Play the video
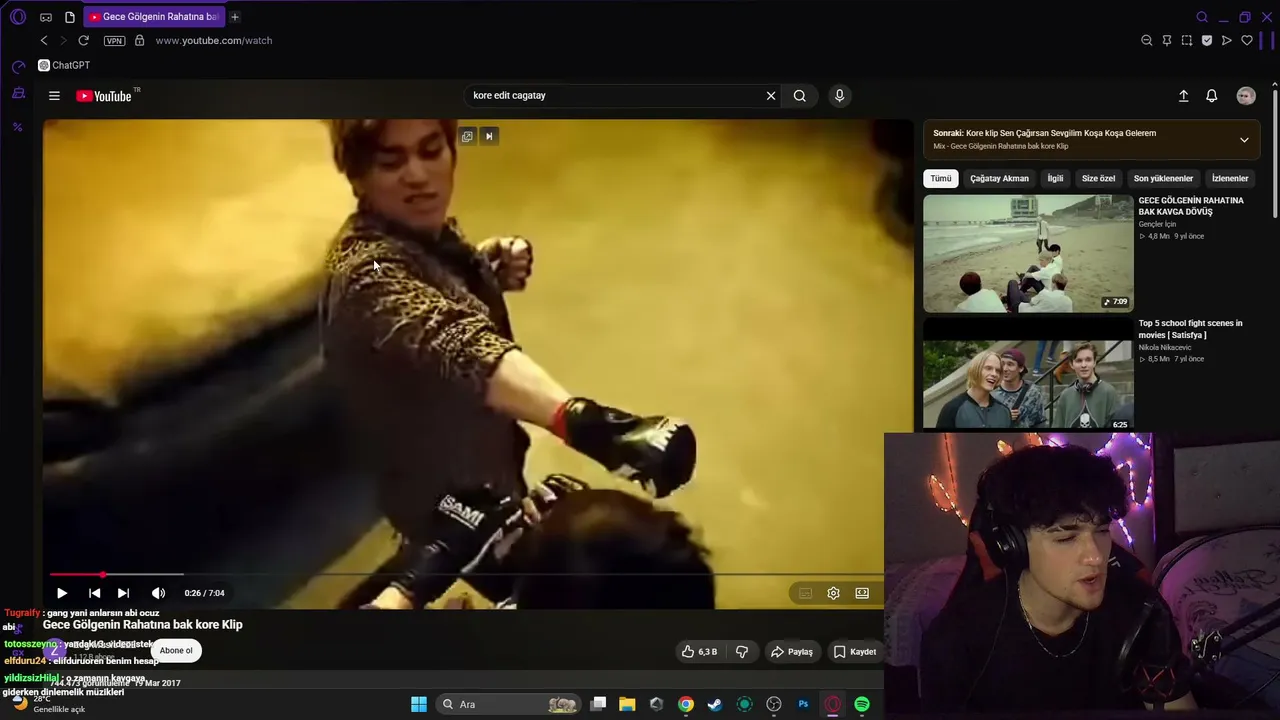 [x=62, y=593]
